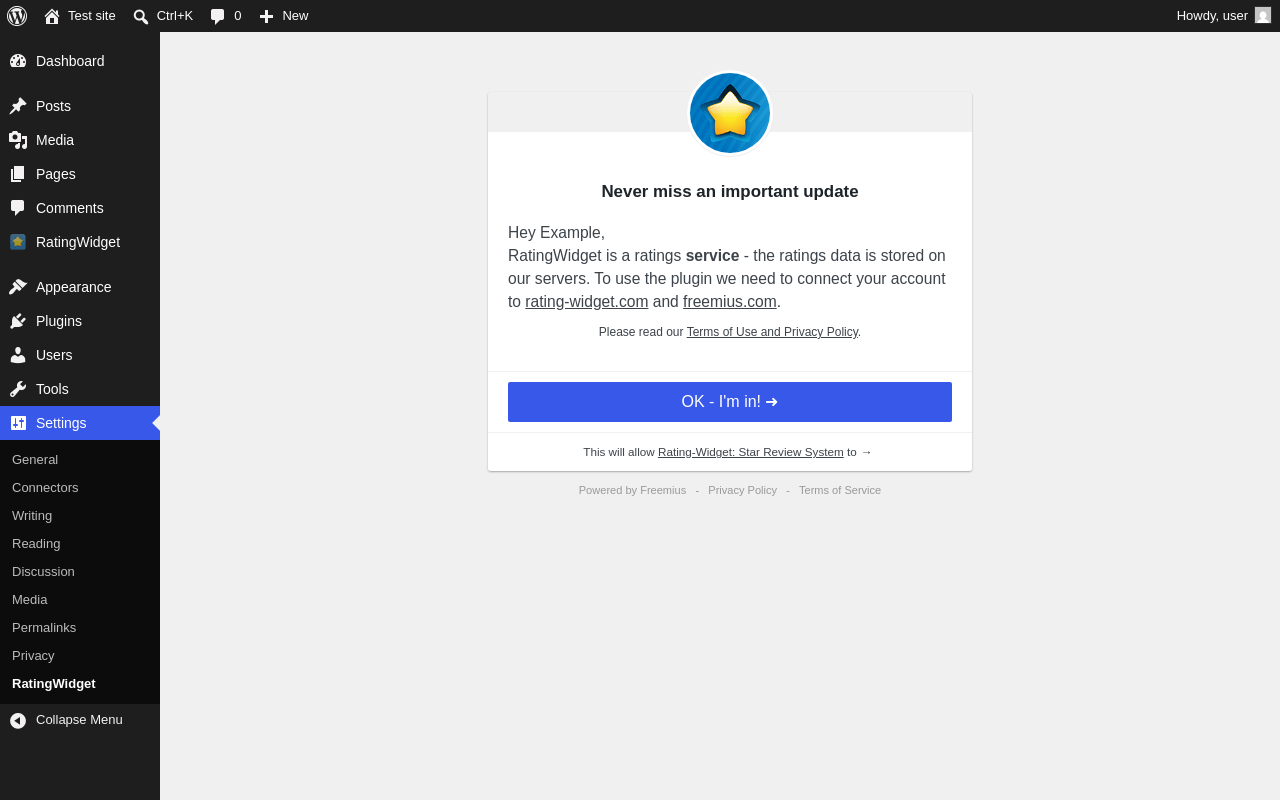This screenshot has height=800, width=1280.
Task: Click the WordPress logo icon
Action: 17,16
